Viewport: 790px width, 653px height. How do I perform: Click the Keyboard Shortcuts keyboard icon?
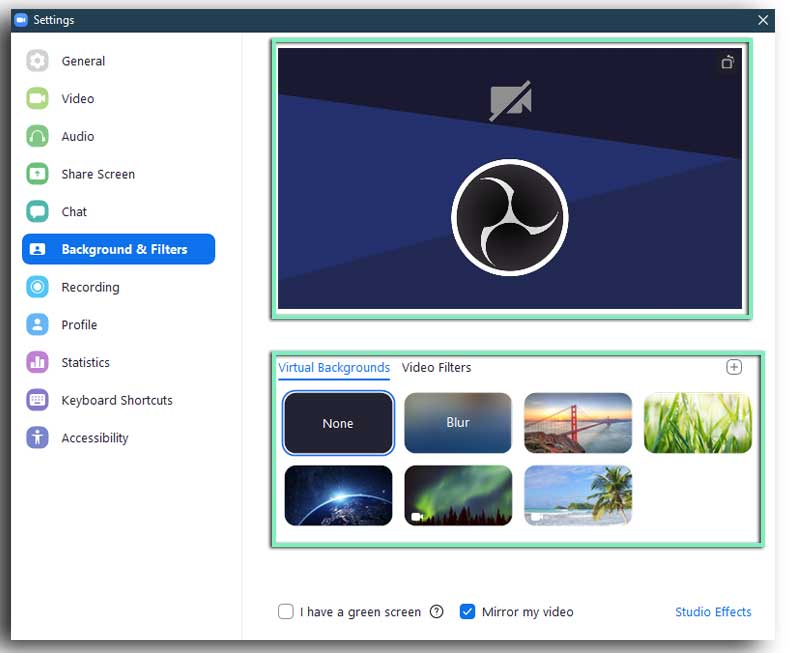[37, 400]
